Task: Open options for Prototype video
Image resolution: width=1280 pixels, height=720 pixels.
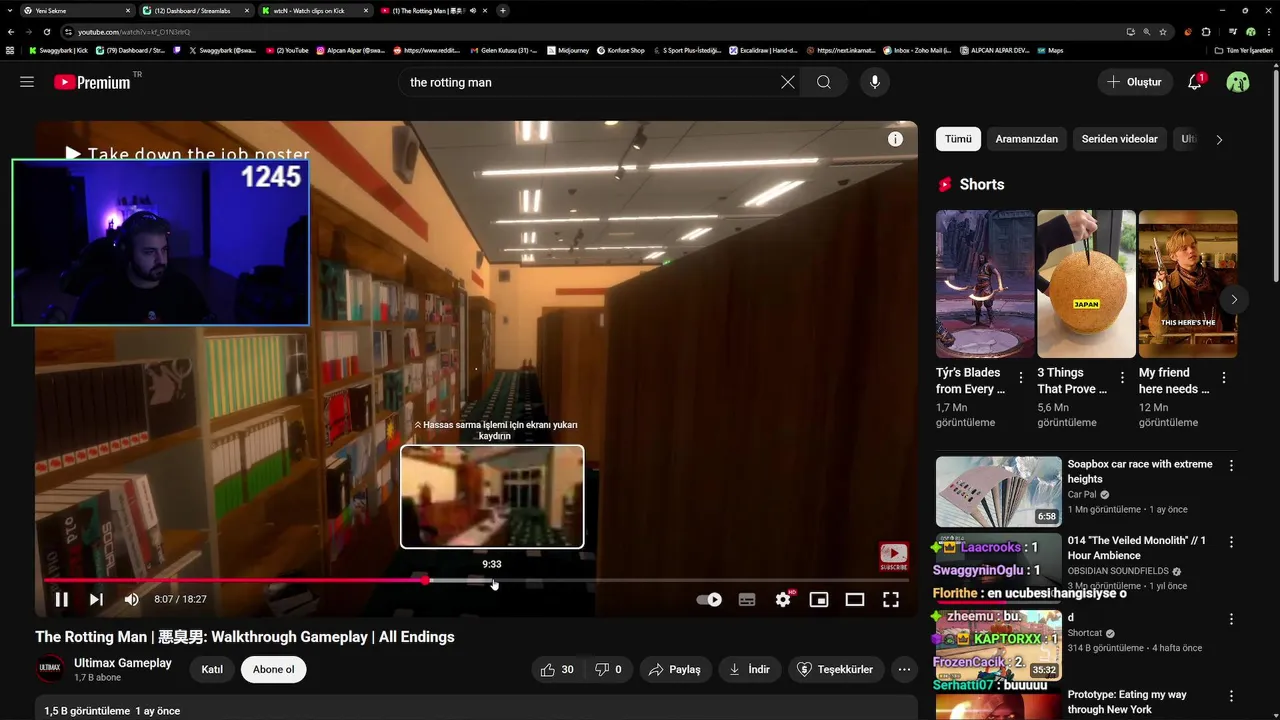Action: pyautogui.click(x=1231, y=696)
